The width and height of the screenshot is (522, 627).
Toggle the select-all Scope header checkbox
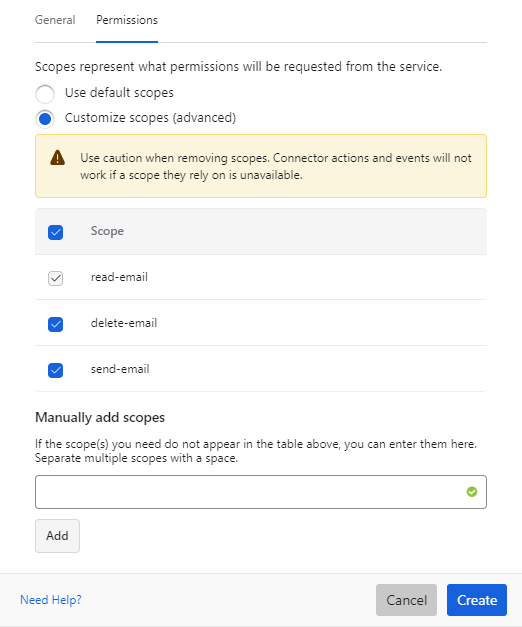pyautogui.click(x=56, y=232)
